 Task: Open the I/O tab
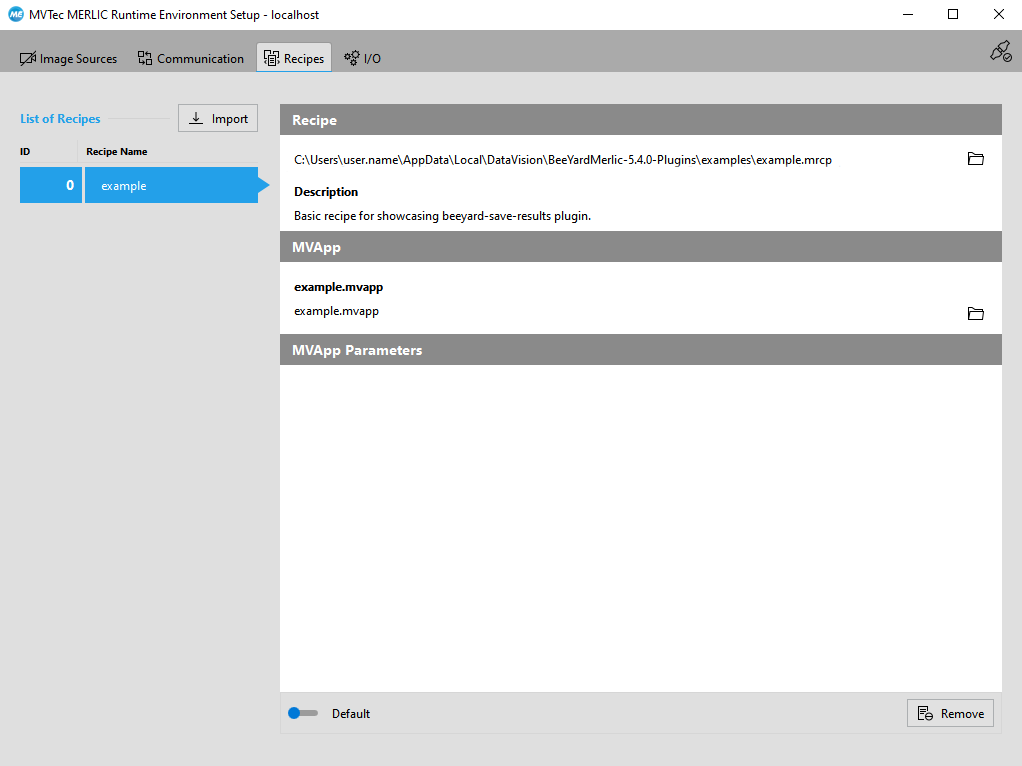362,58
